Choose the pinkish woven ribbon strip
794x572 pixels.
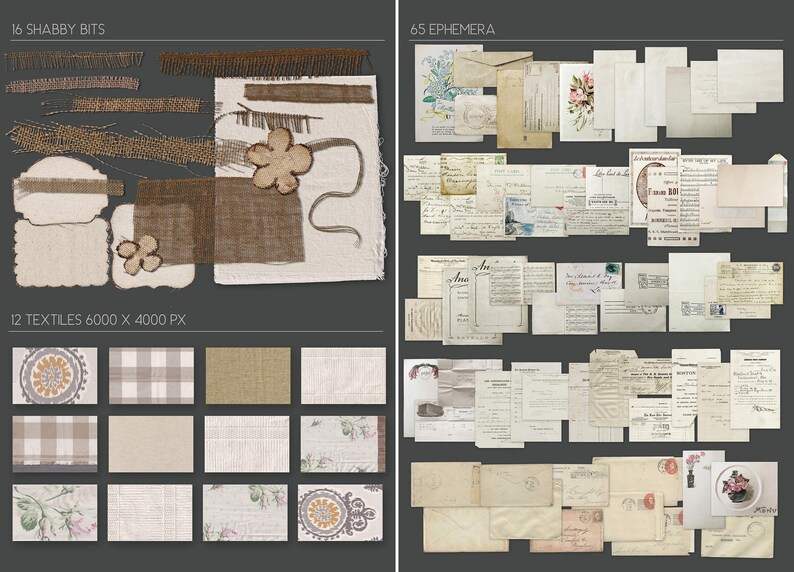[72, 84]
